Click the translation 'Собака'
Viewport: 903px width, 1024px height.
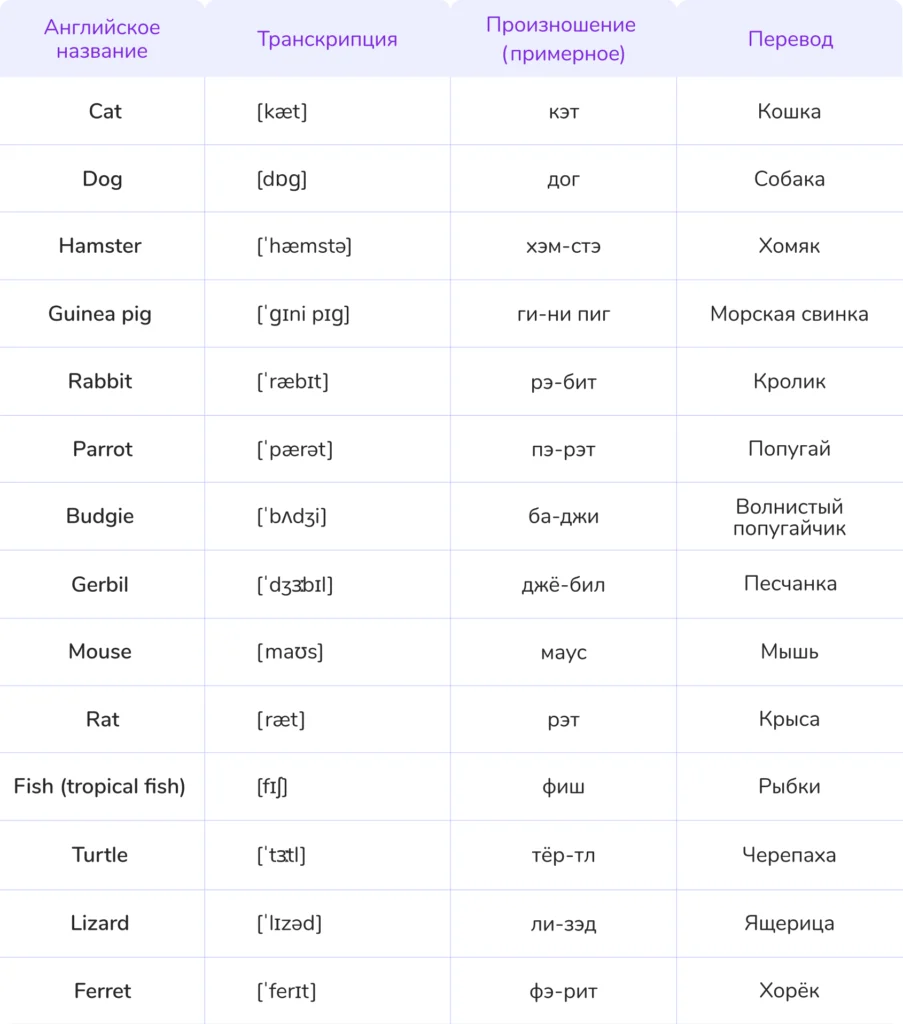click(789, 179)
